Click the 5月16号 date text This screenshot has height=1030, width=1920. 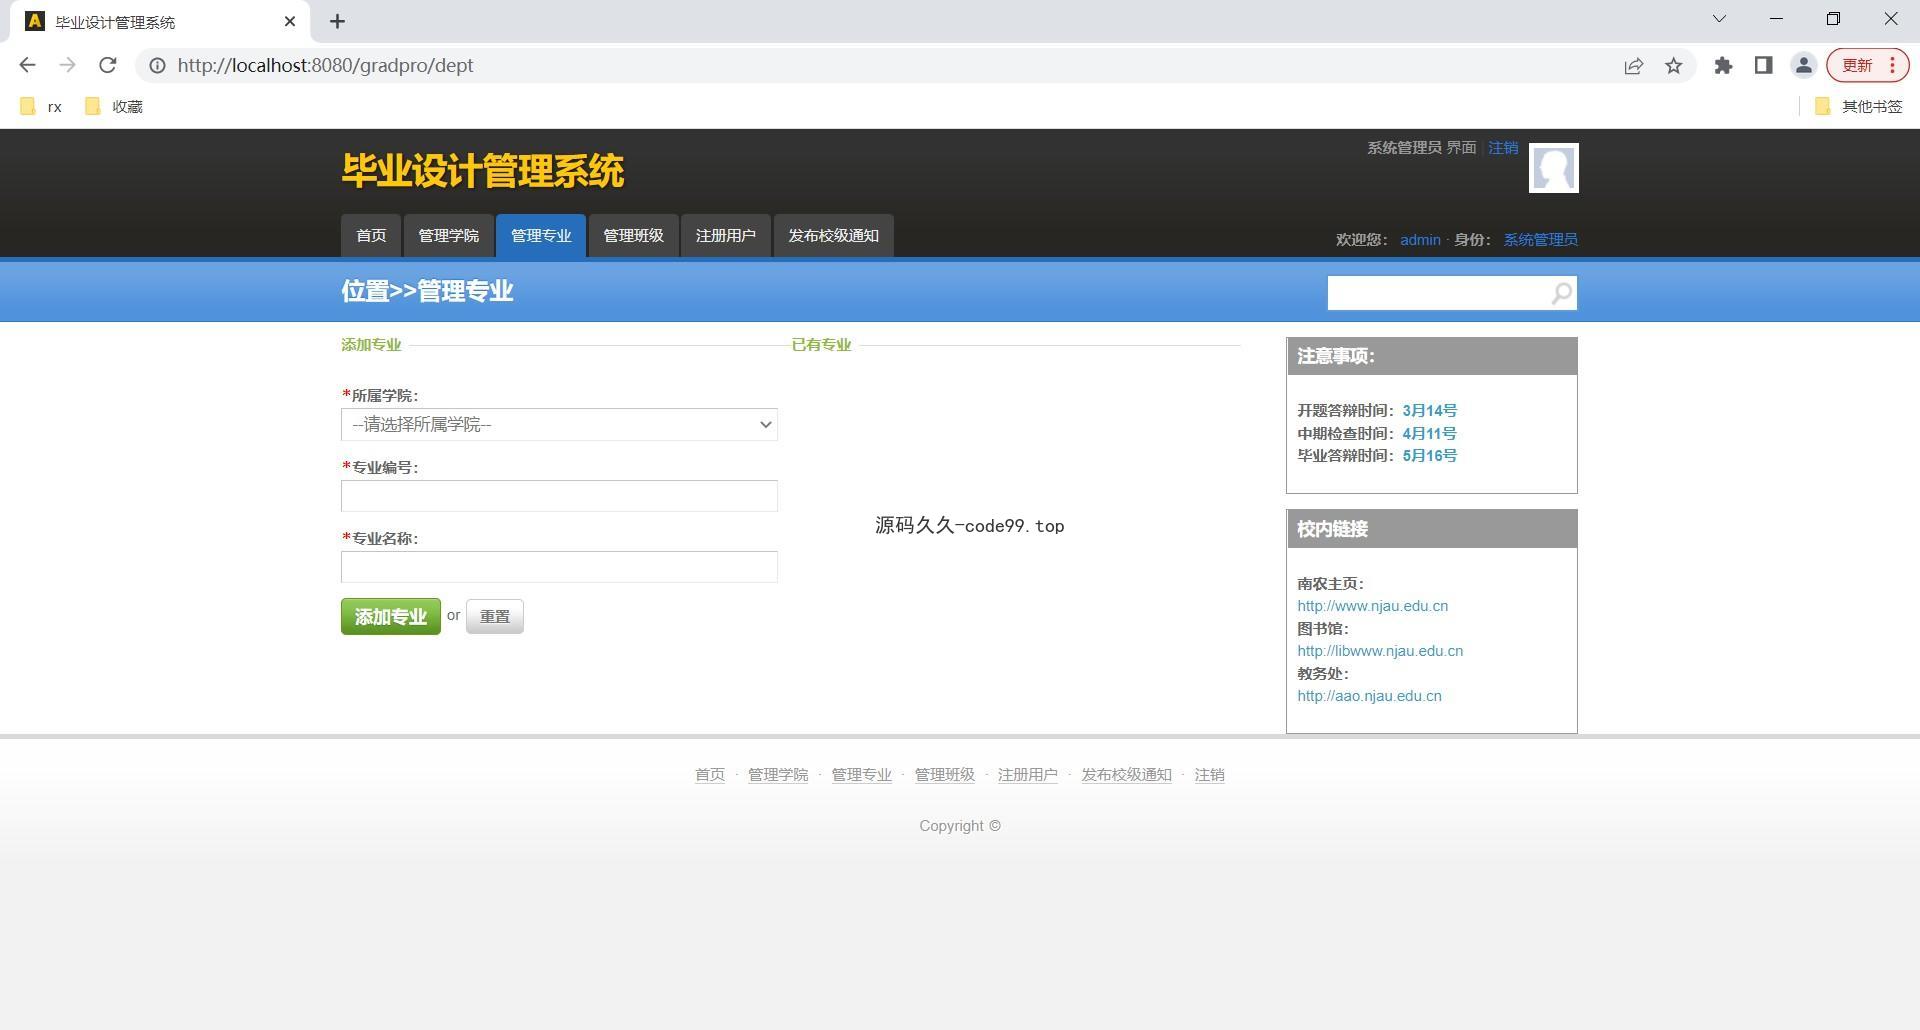pyautogui.click(x=1429, y=456)
